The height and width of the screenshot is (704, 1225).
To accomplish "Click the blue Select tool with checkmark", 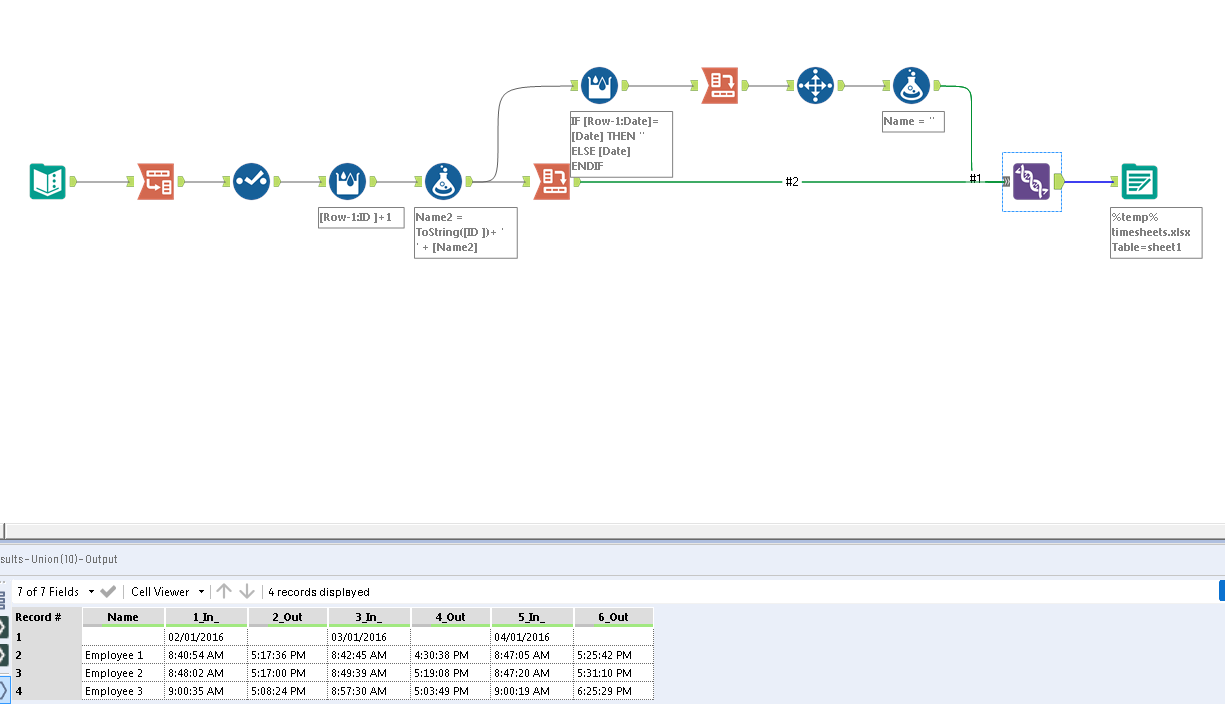I will pyautogui.click(x=251, y=181).
